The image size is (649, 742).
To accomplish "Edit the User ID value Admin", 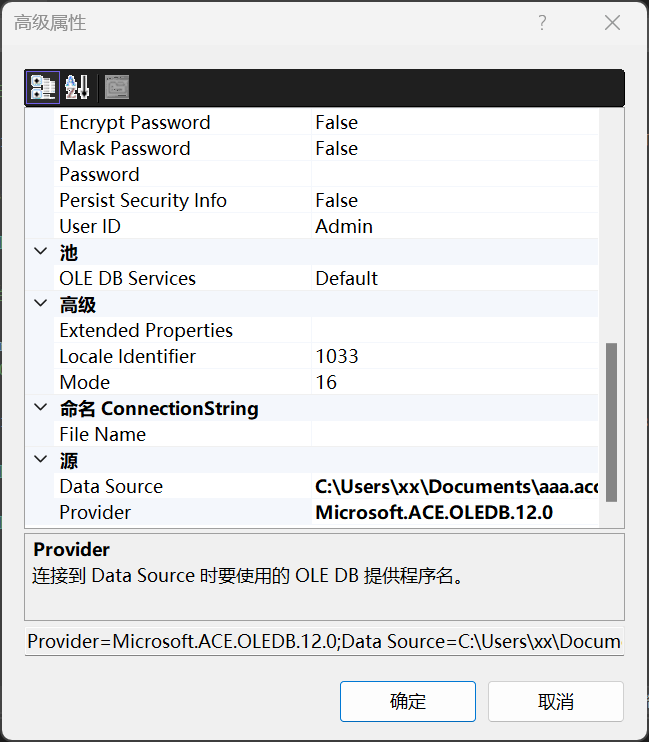I will [344, 227].
